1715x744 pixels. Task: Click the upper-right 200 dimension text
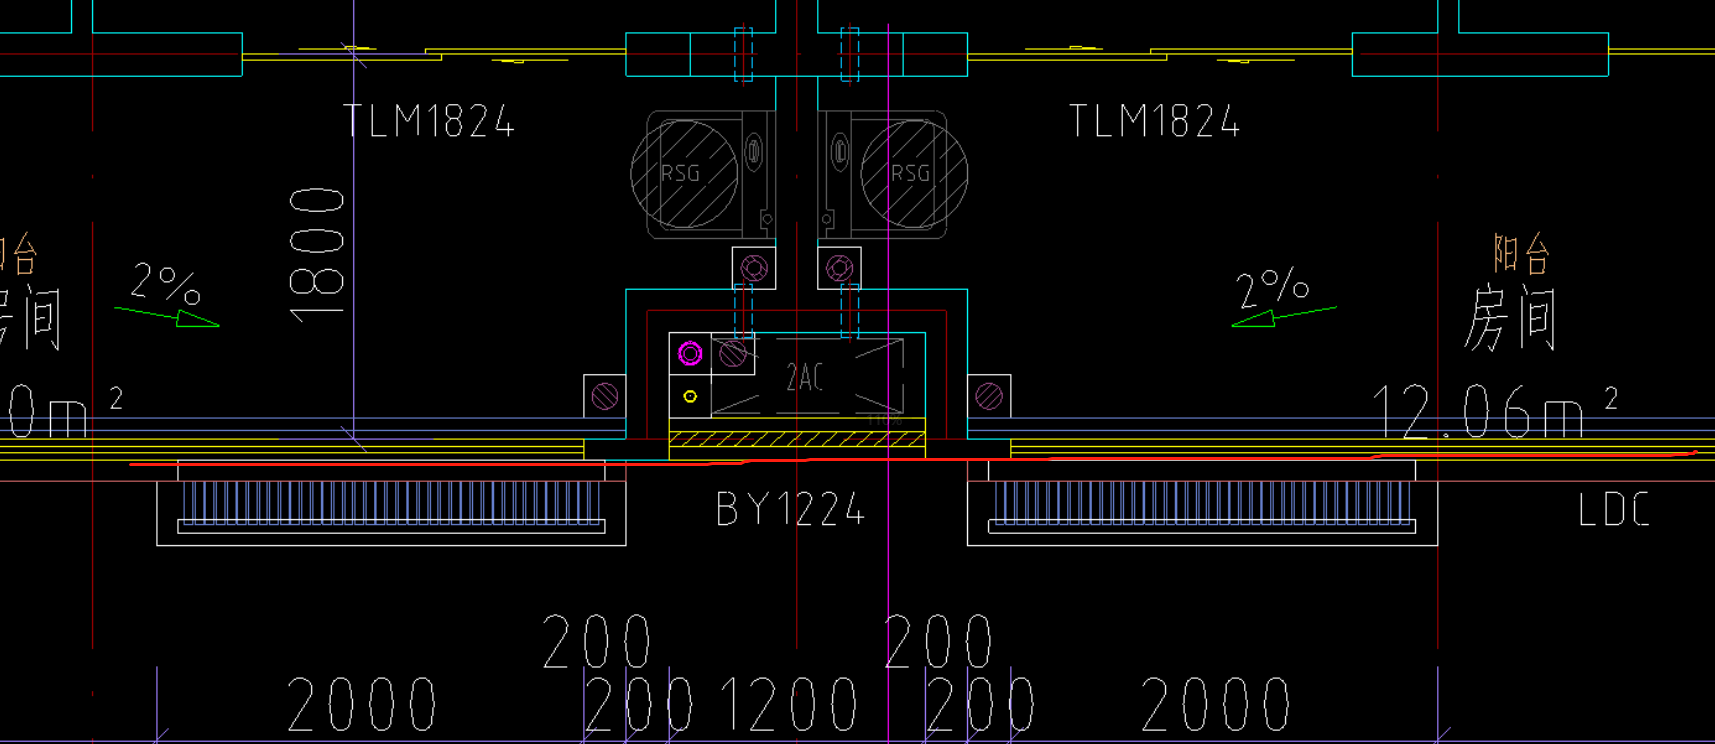939,641
